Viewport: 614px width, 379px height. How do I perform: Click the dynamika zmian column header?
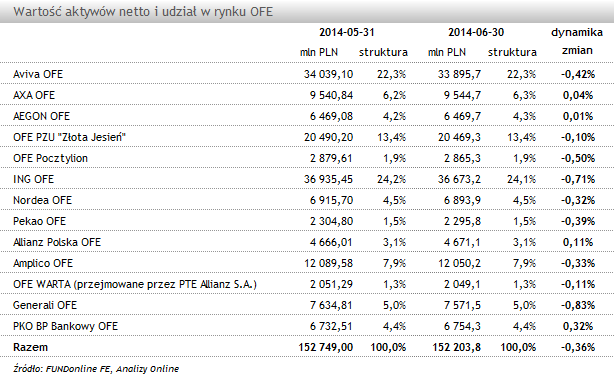coord(577,41)
